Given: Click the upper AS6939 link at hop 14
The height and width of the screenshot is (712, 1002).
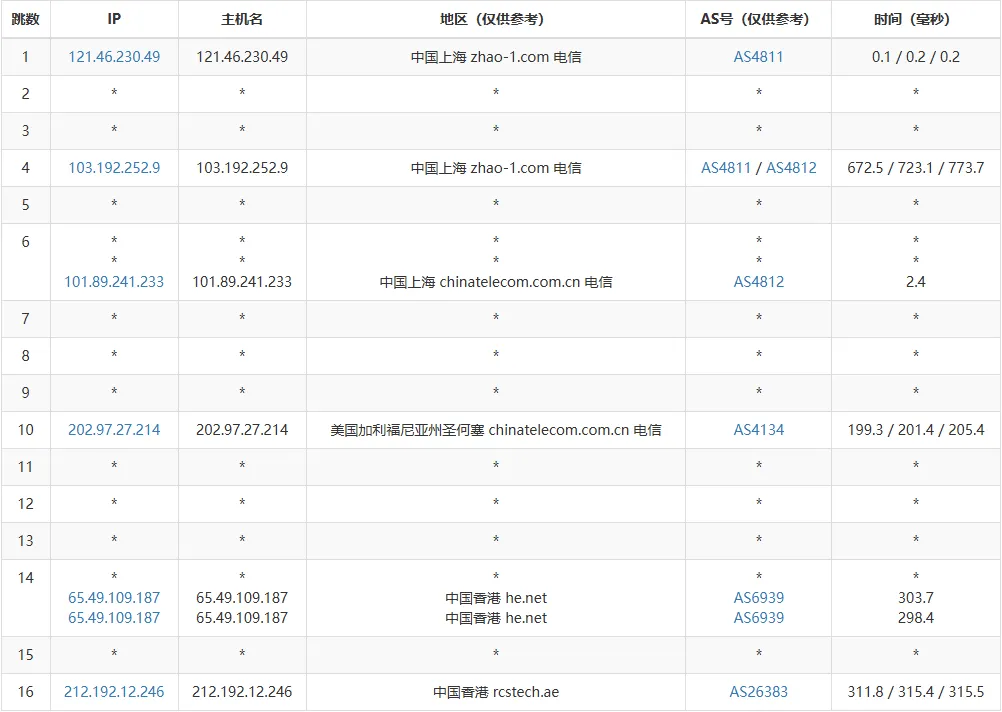Looking at the screenshot, I should pos(757,597).
